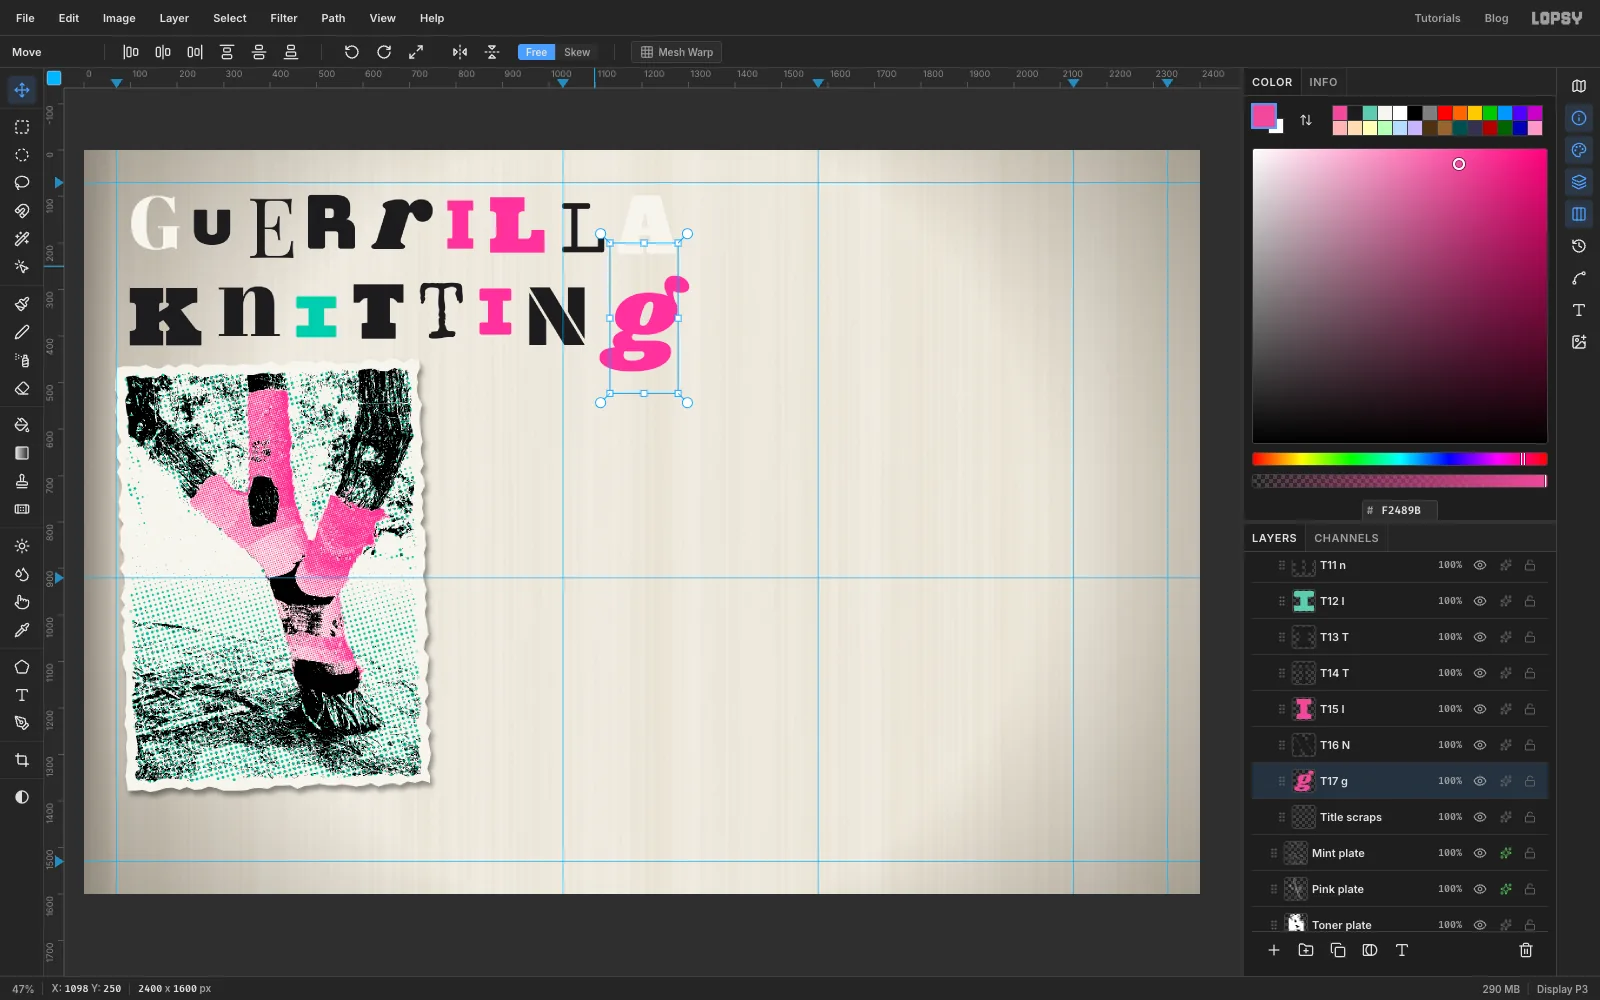The width and height of the screenshot is (1600, 1000).
Task: Select the paint bucket fill tool
Action: point(22,425)
